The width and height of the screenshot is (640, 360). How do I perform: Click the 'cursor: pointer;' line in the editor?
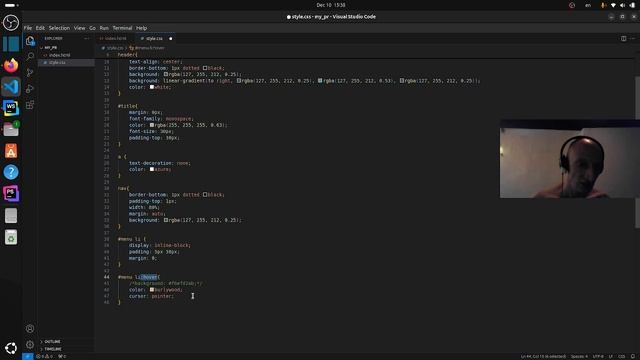click(x=151, y=296)
